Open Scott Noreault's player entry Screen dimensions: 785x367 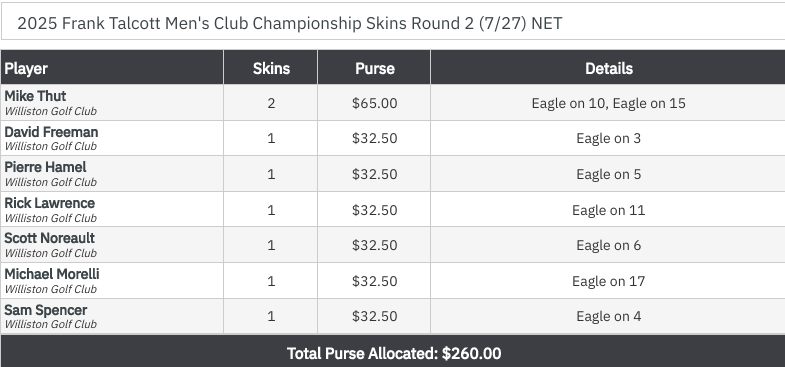49,238
